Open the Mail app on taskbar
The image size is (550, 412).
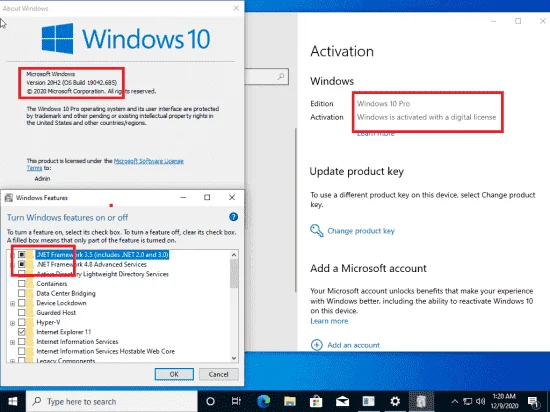pyautogui.click(x=342, y=401)
